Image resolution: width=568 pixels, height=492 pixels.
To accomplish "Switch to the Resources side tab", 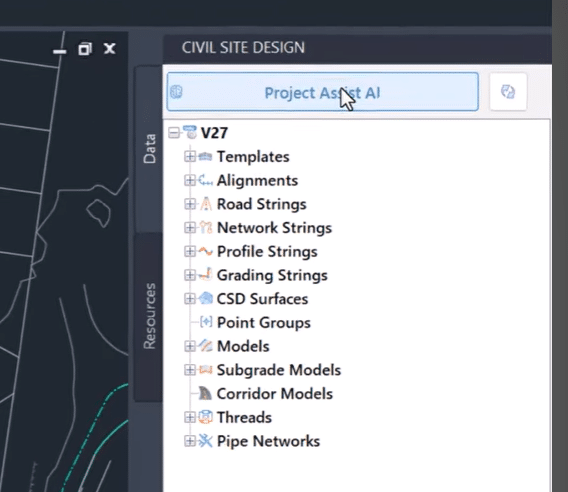I will pos(149,316).
